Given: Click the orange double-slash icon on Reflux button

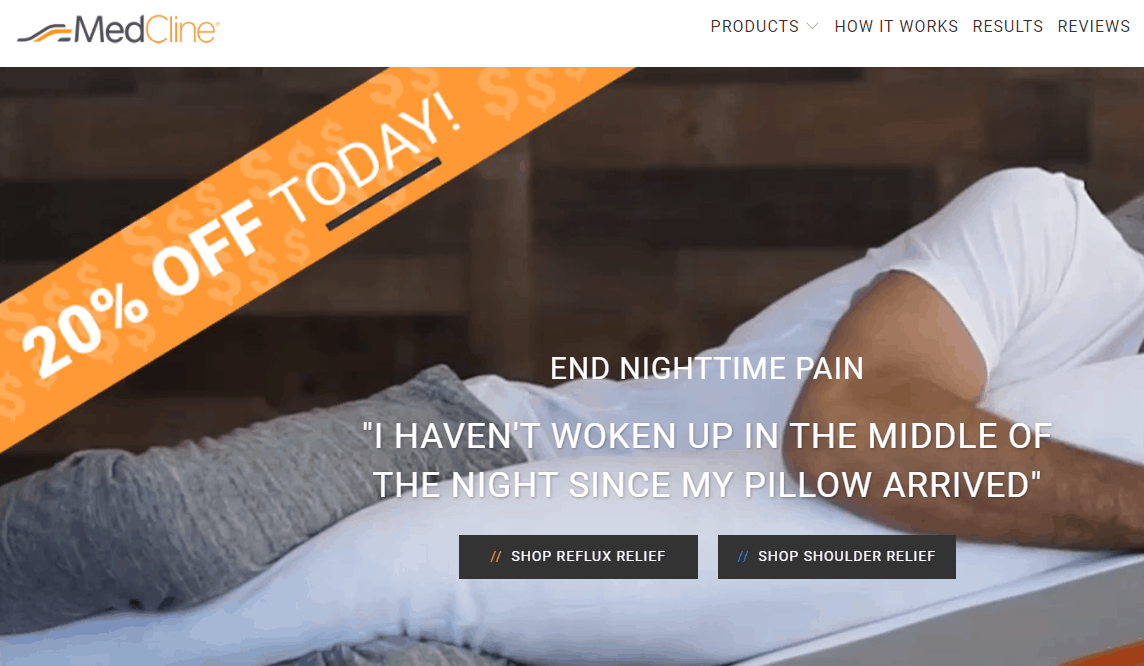Looking at the screenshot, I should pos(496,557).
